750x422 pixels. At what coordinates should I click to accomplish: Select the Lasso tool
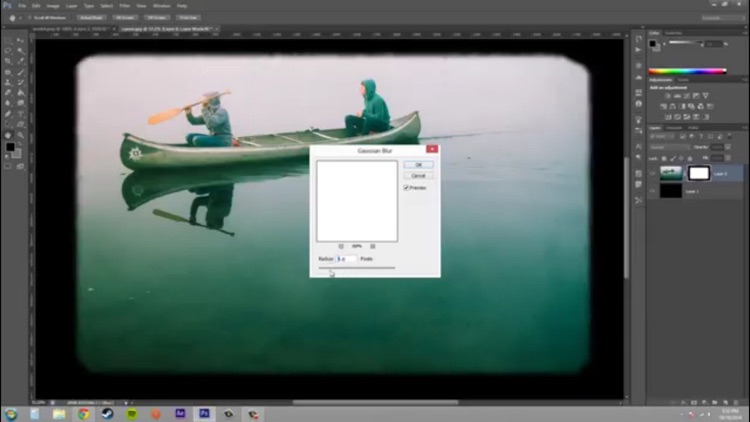[8, 50]
